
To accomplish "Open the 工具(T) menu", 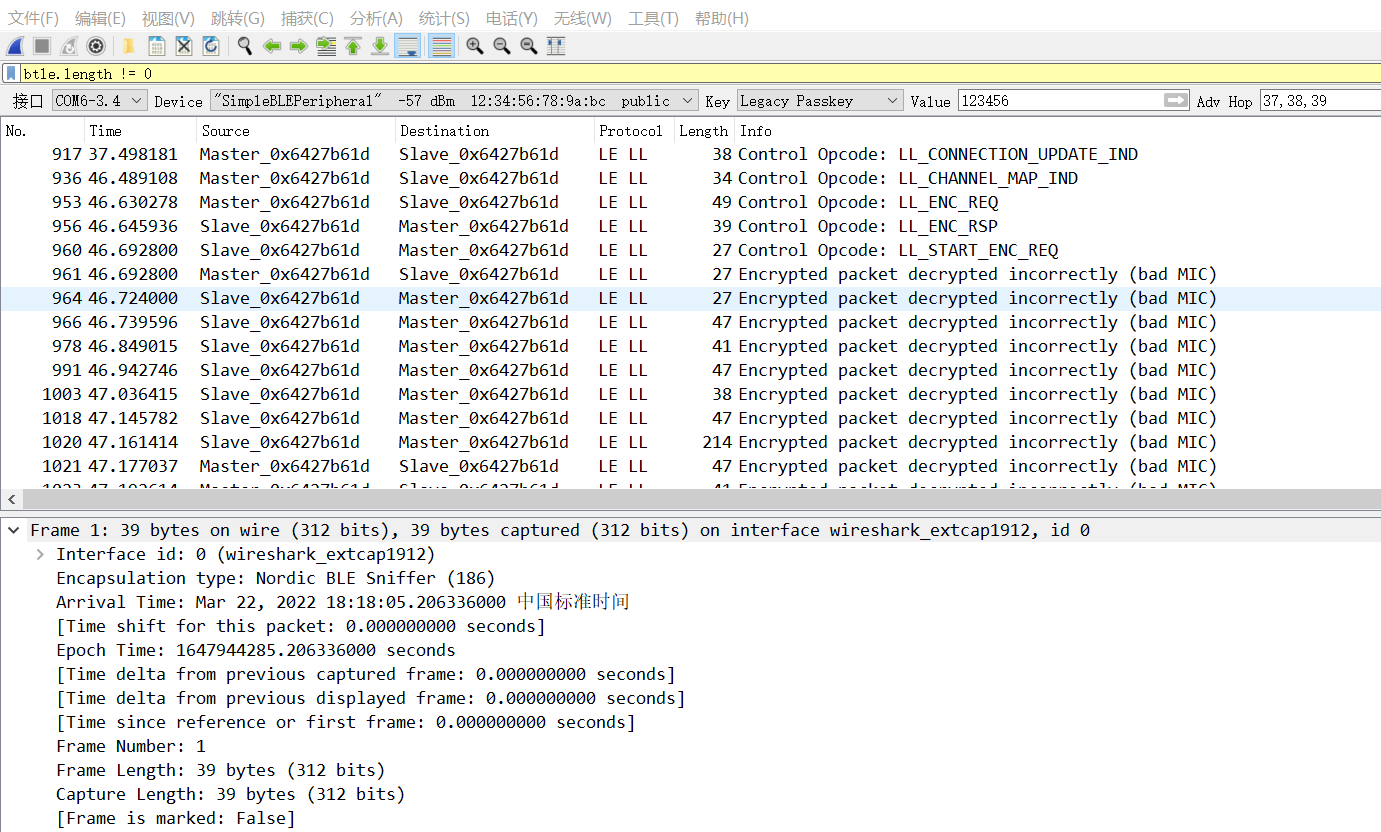I will [653, 18].
